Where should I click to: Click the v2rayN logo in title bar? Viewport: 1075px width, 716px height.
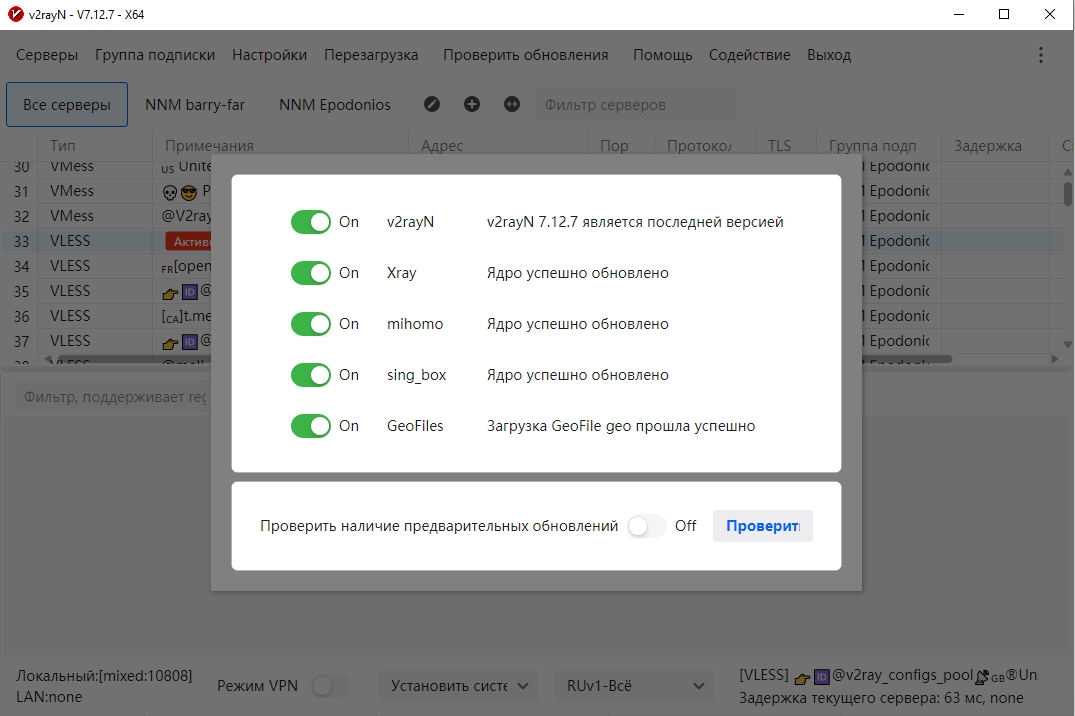[14, 14]
